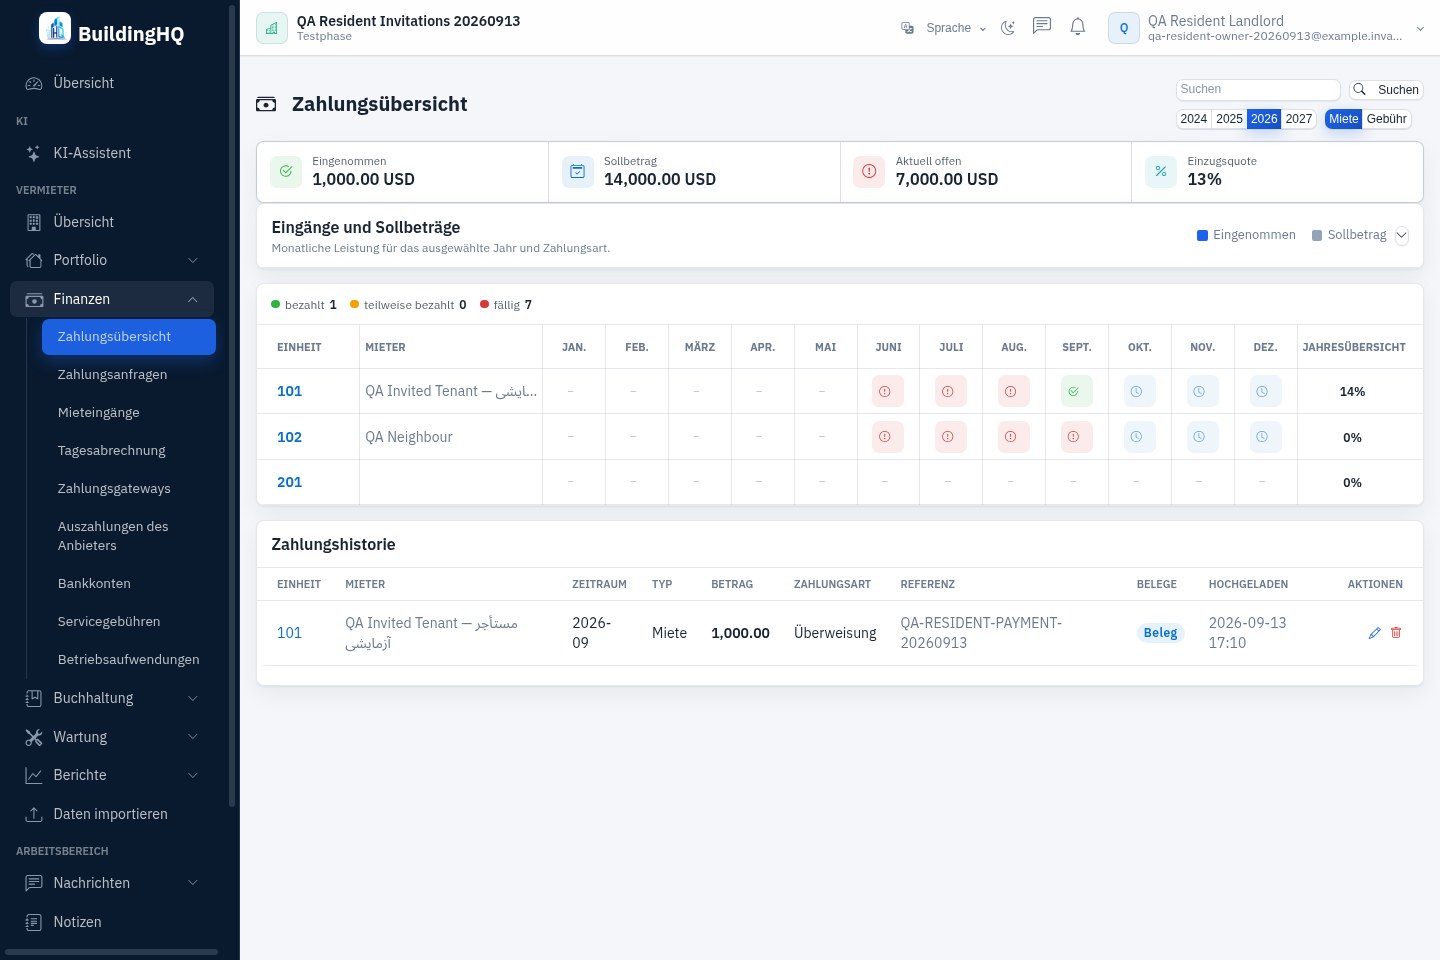Open the QA Resident Landlord account menu
Screen dimensions: 1440x960
tap(1266, 28)
